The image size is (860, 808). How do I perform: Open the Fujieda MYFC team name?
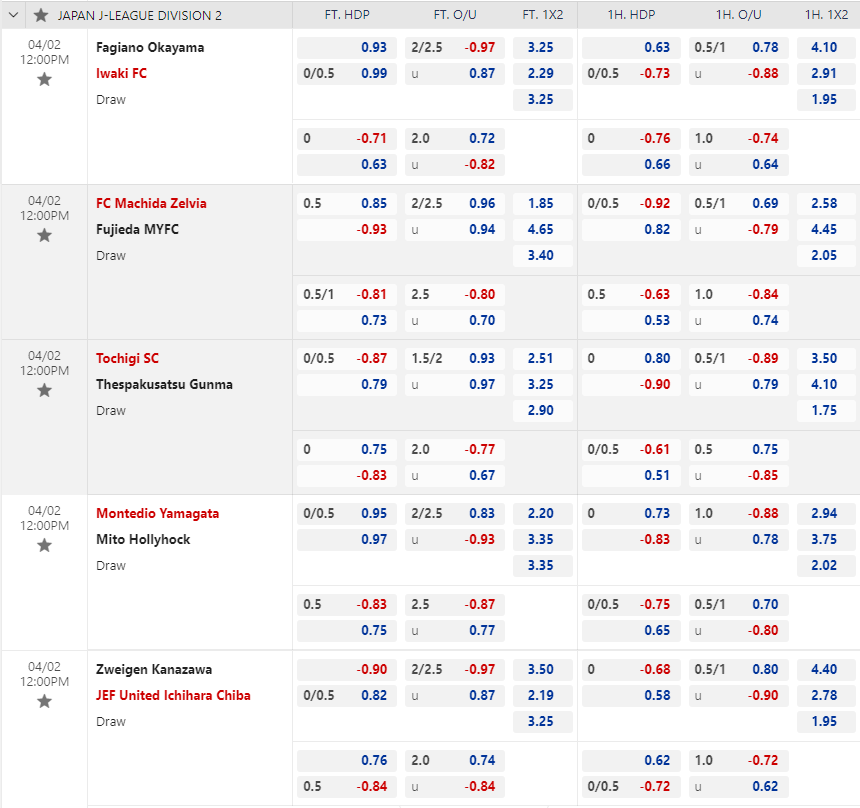point(137,229)
